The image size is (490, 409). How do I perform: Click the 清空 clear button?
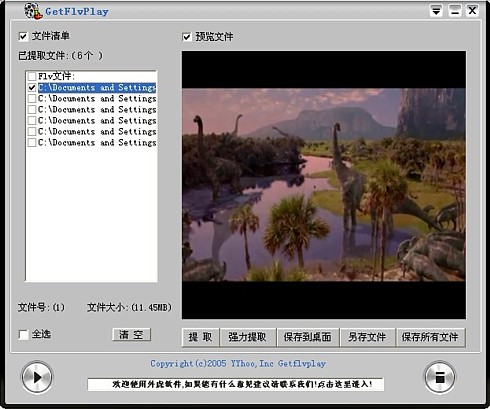pos(131,335)
